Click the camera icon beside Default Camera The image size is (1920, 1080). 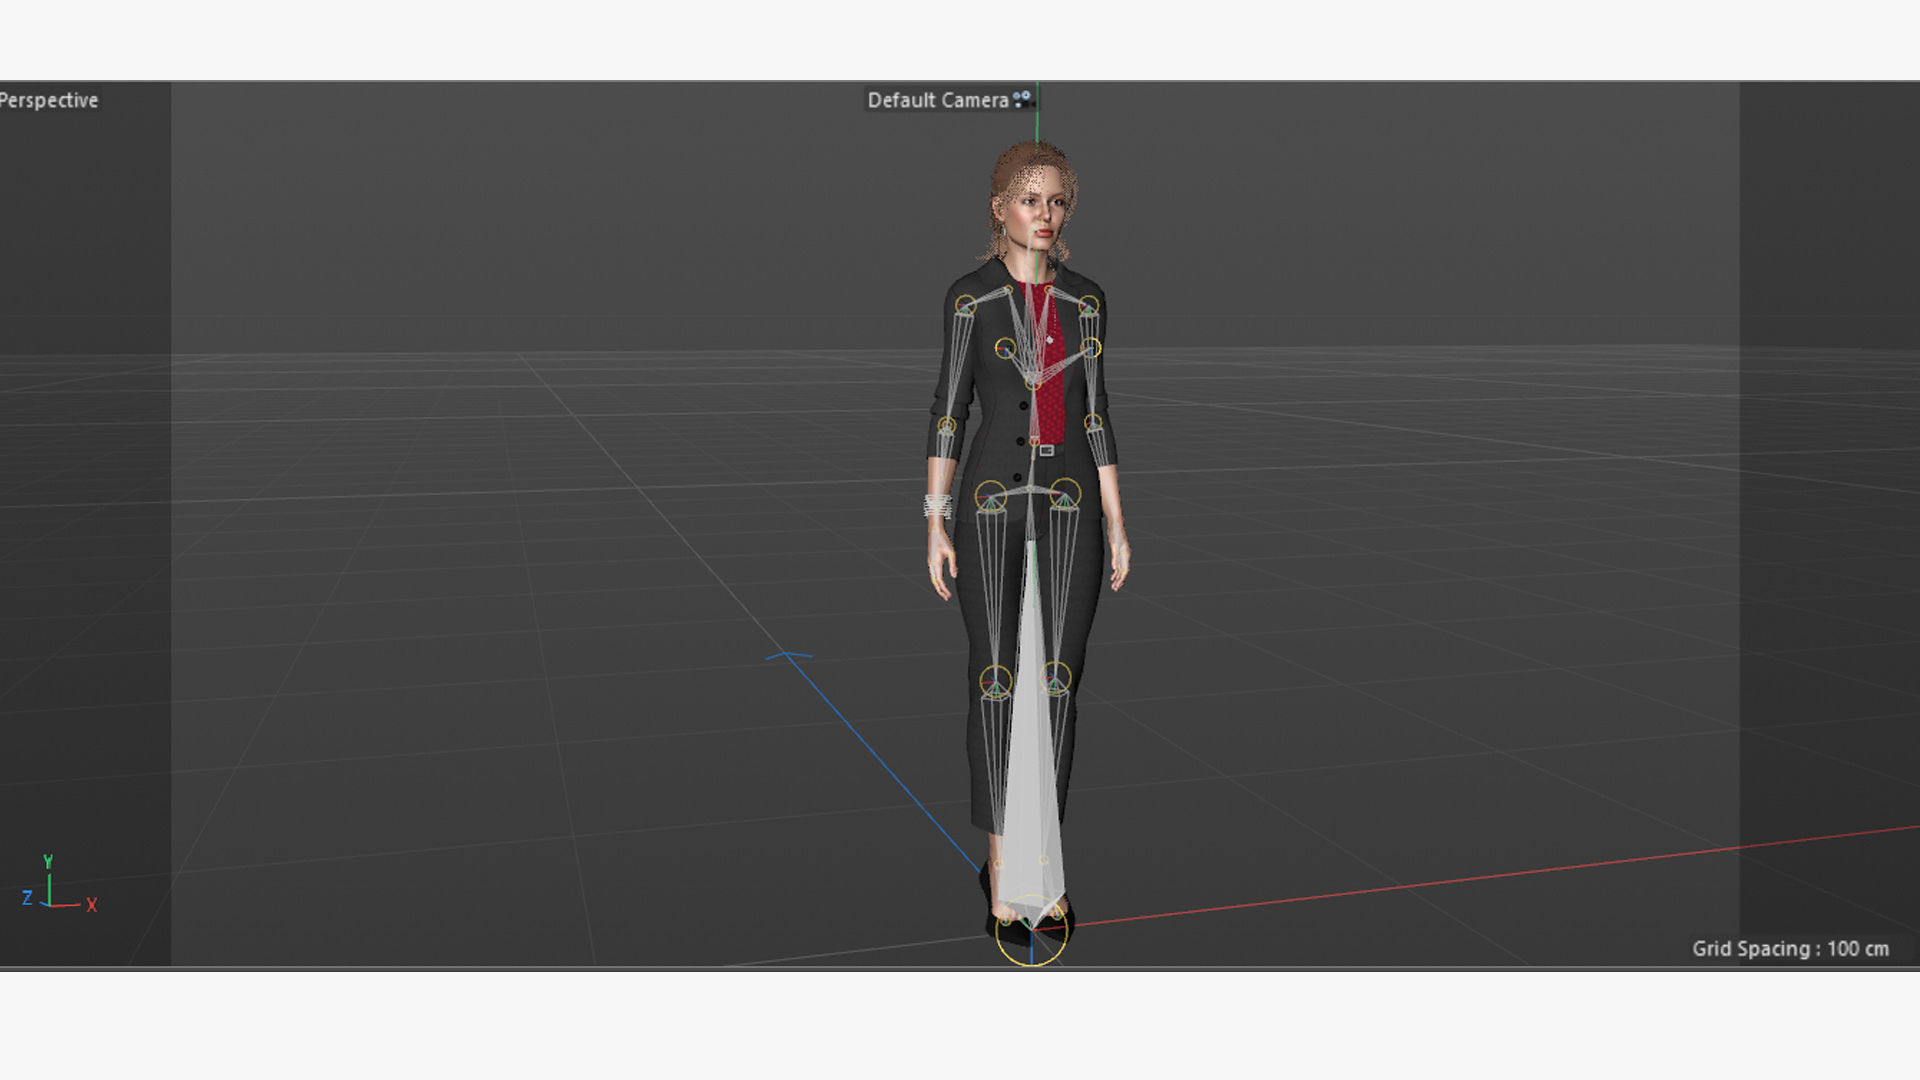point(1022,99)
